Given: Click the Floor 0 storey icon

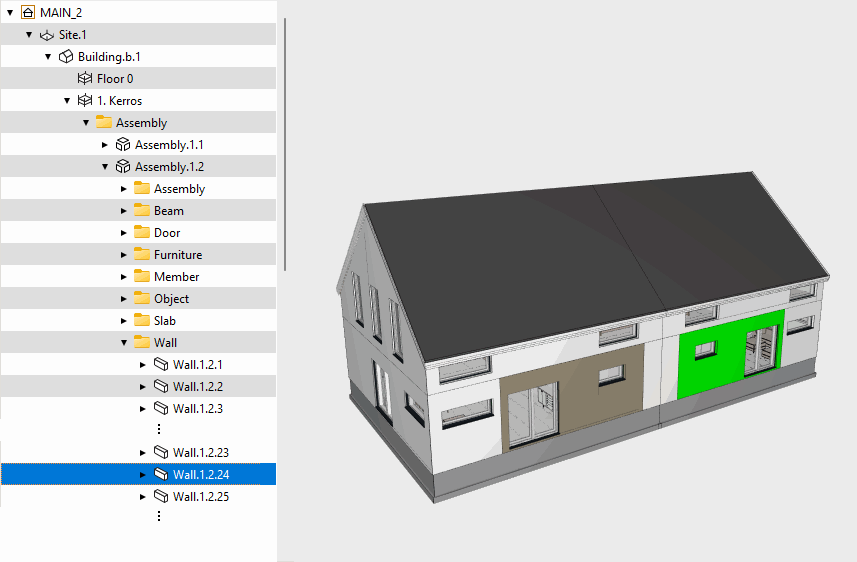Looking at the screenshot, I should (x=84, y=78).
